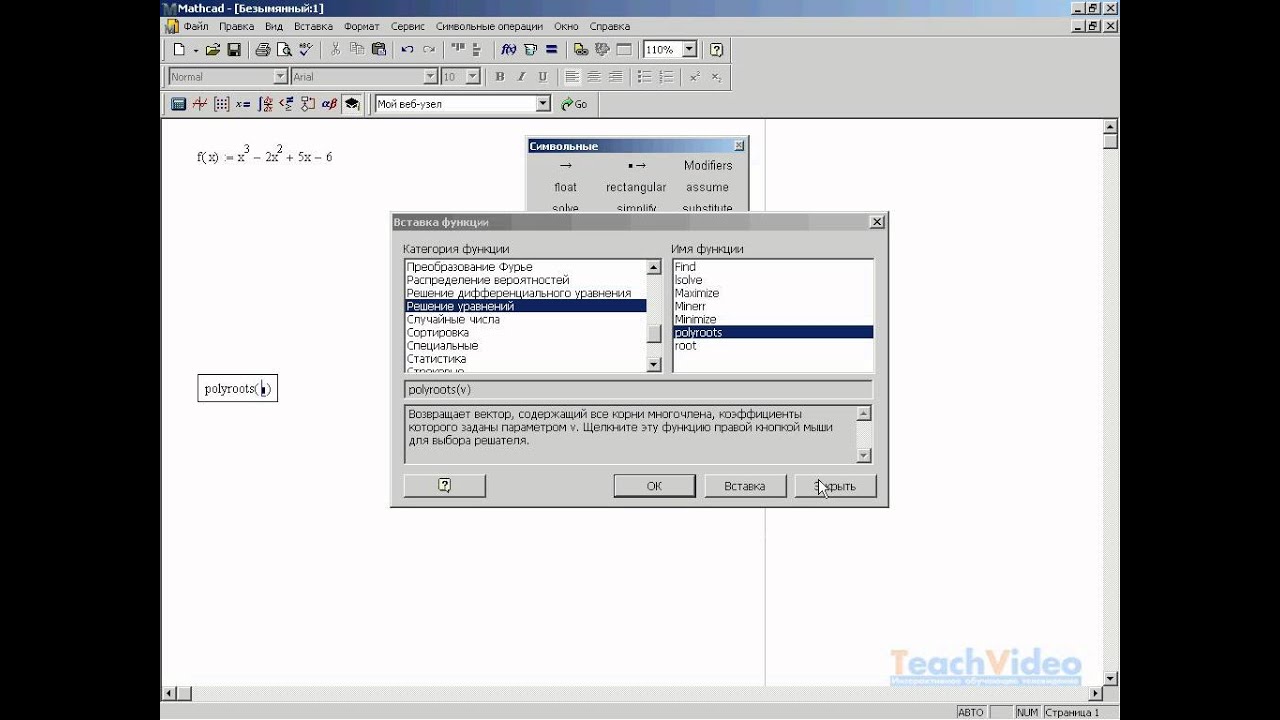Toggle underline text formatting
The width and height of the screenshot is (1280, 720).
coord(543,76)
